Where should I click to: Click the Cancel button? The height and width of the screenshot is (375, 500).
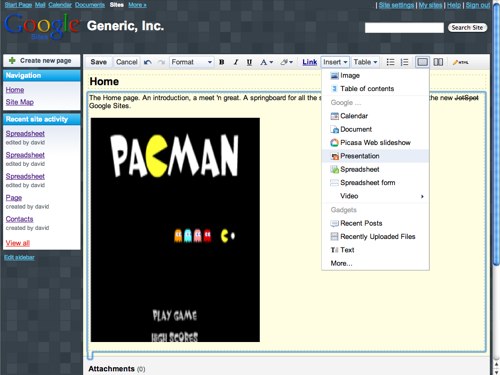pos(126,62)
